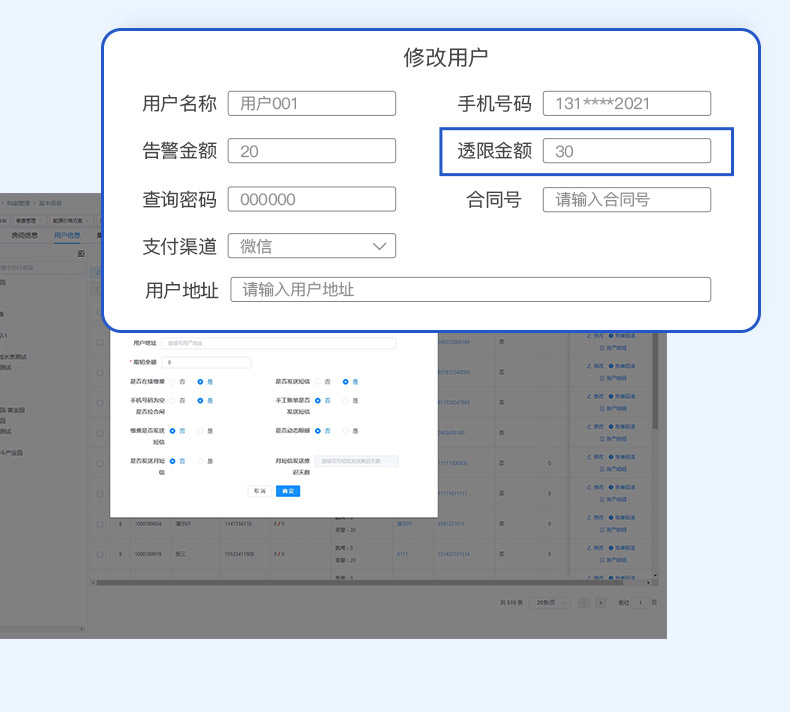The image size is (790, 712).
Task: Select 是 for 是否发送月短信
Action: (x=199, y=461)
